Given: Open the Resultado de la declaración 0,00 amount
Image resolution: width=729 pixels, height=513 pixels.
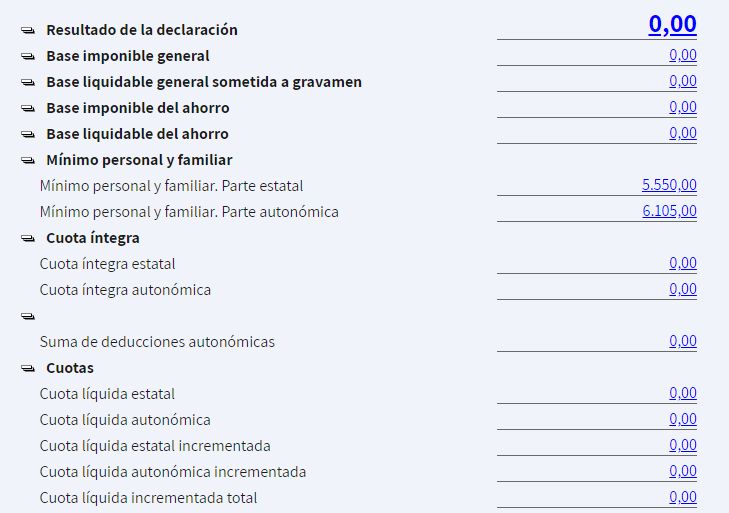Looking at the screenshot, I should [x=672, y=24].
